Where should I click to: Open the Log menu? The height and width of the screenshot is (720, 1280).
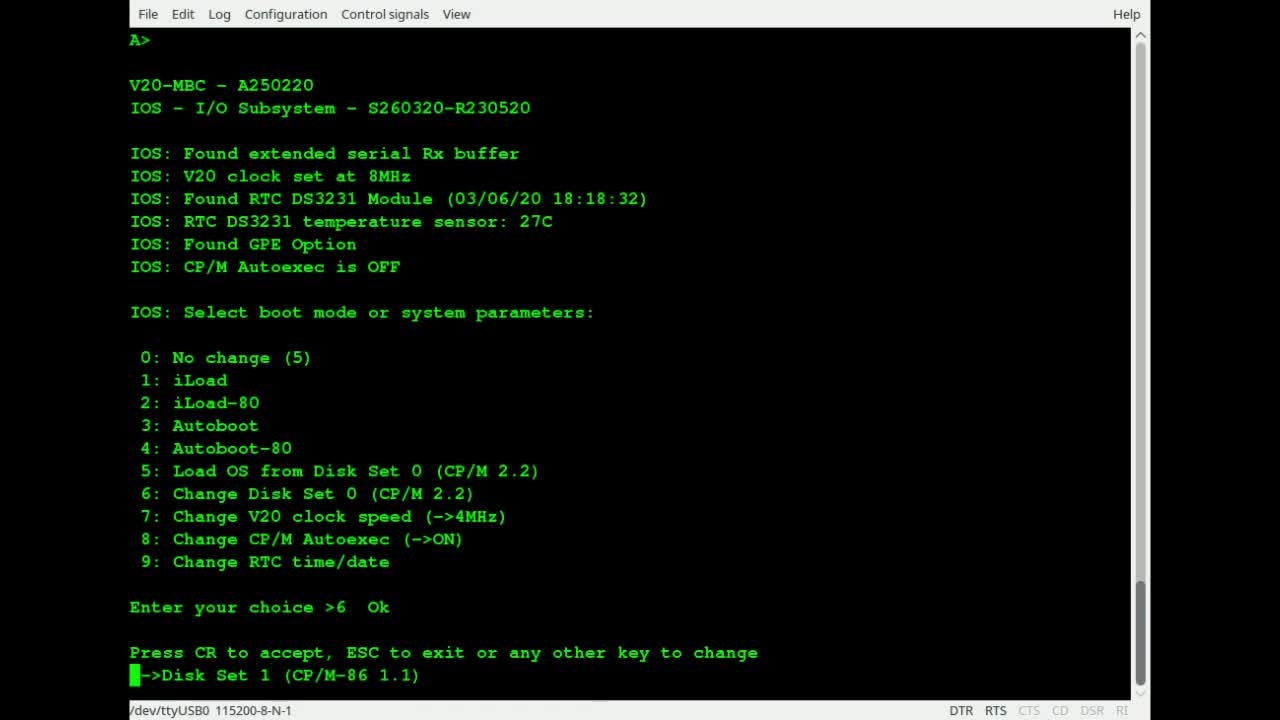[x=219, y=14]
